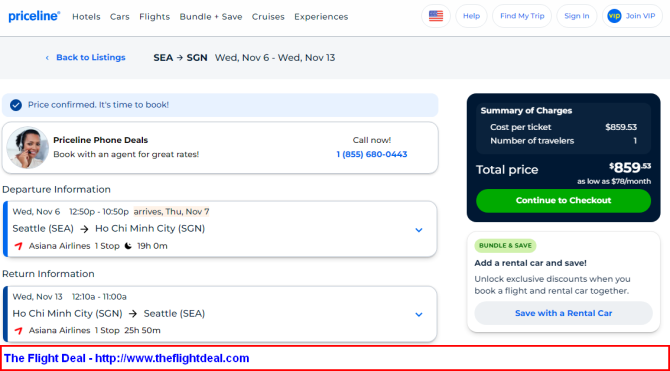Click the '12:50p - 10:50p' departure time
This screenshot has height=371, width=670.
(99, 212)
